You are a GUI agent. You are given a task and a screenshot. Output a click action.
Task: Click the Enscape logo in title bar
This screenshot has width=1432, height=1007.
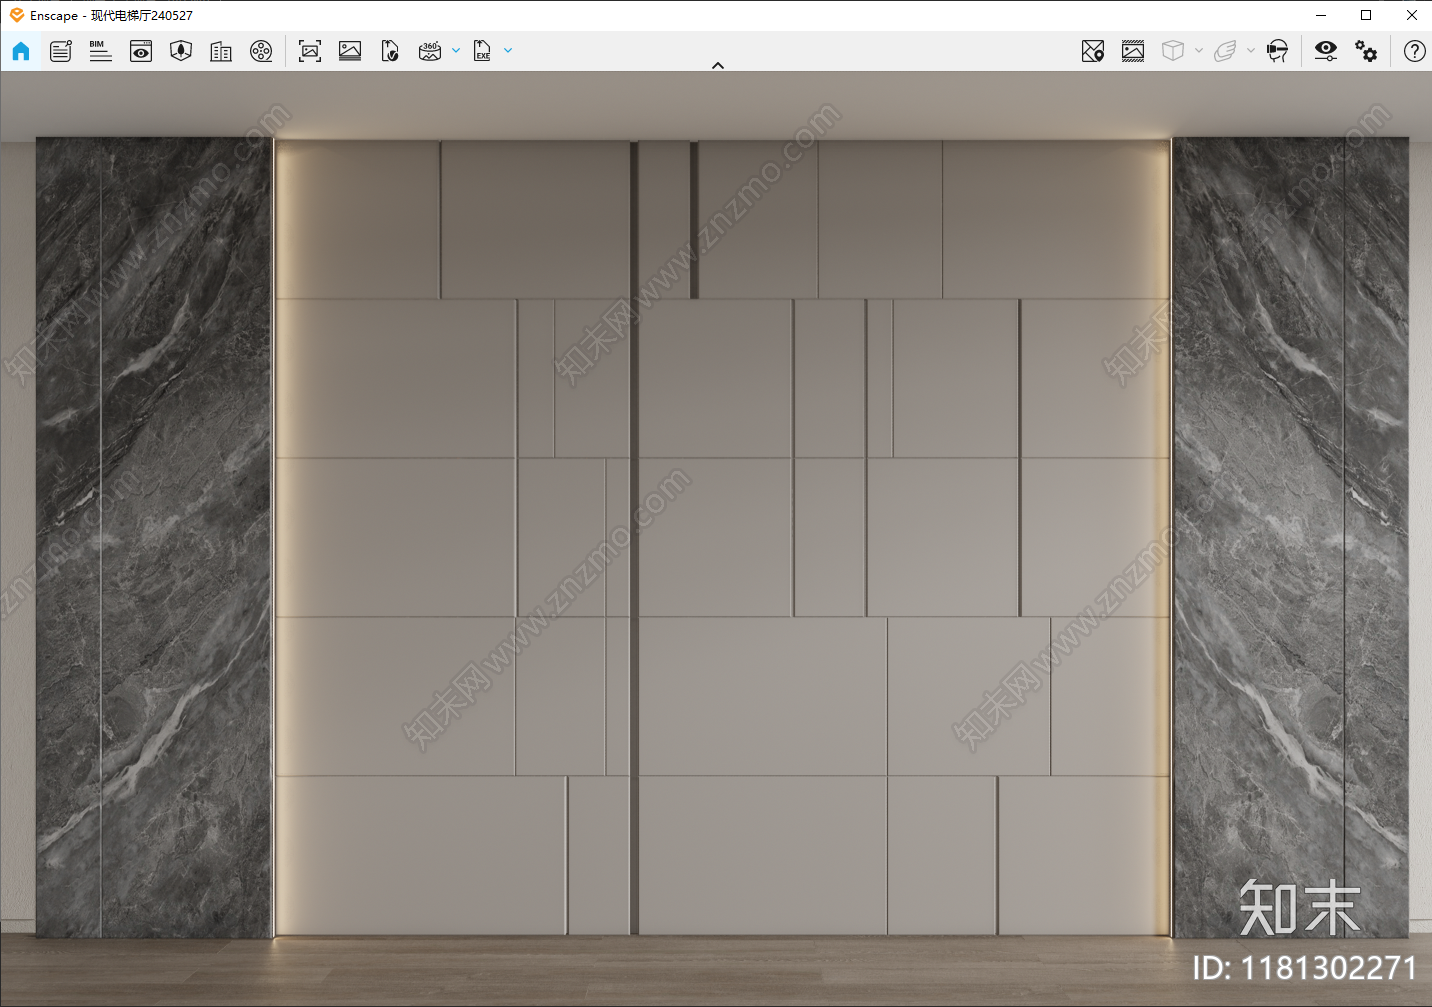click(x=17, y=15)
